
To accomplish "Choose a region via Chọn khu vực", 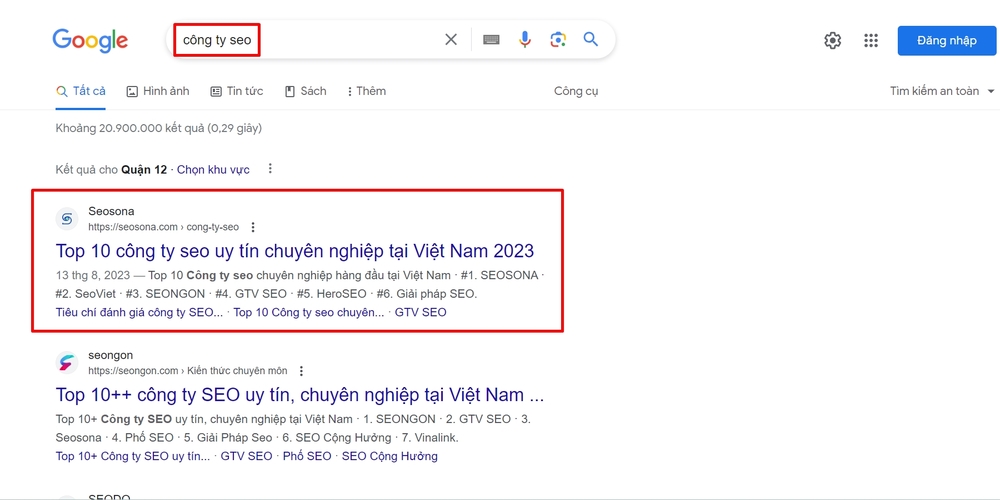I will tap(213, 170).
